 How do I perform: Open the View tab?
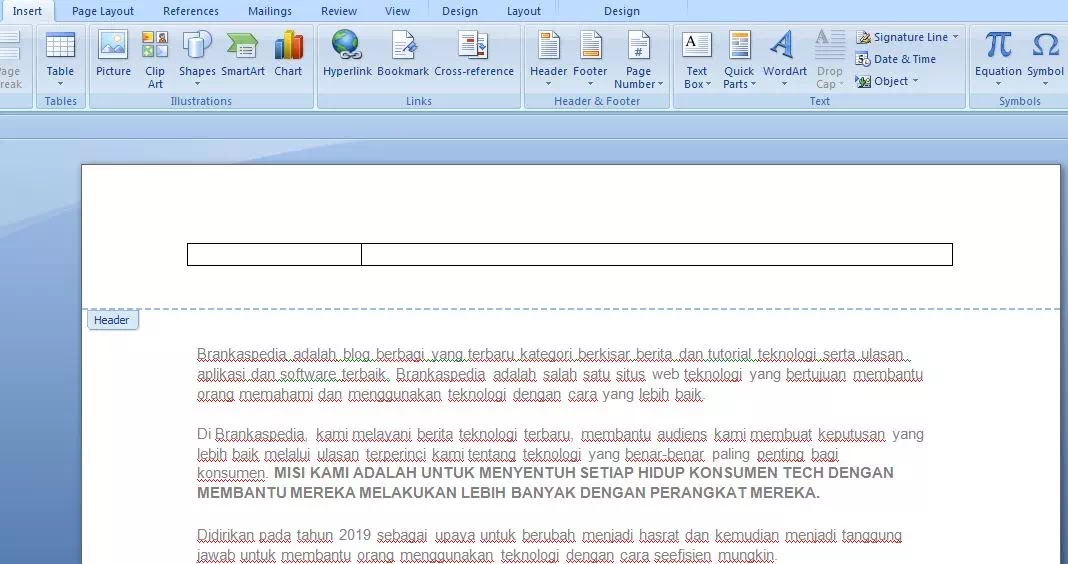(397, 11)
